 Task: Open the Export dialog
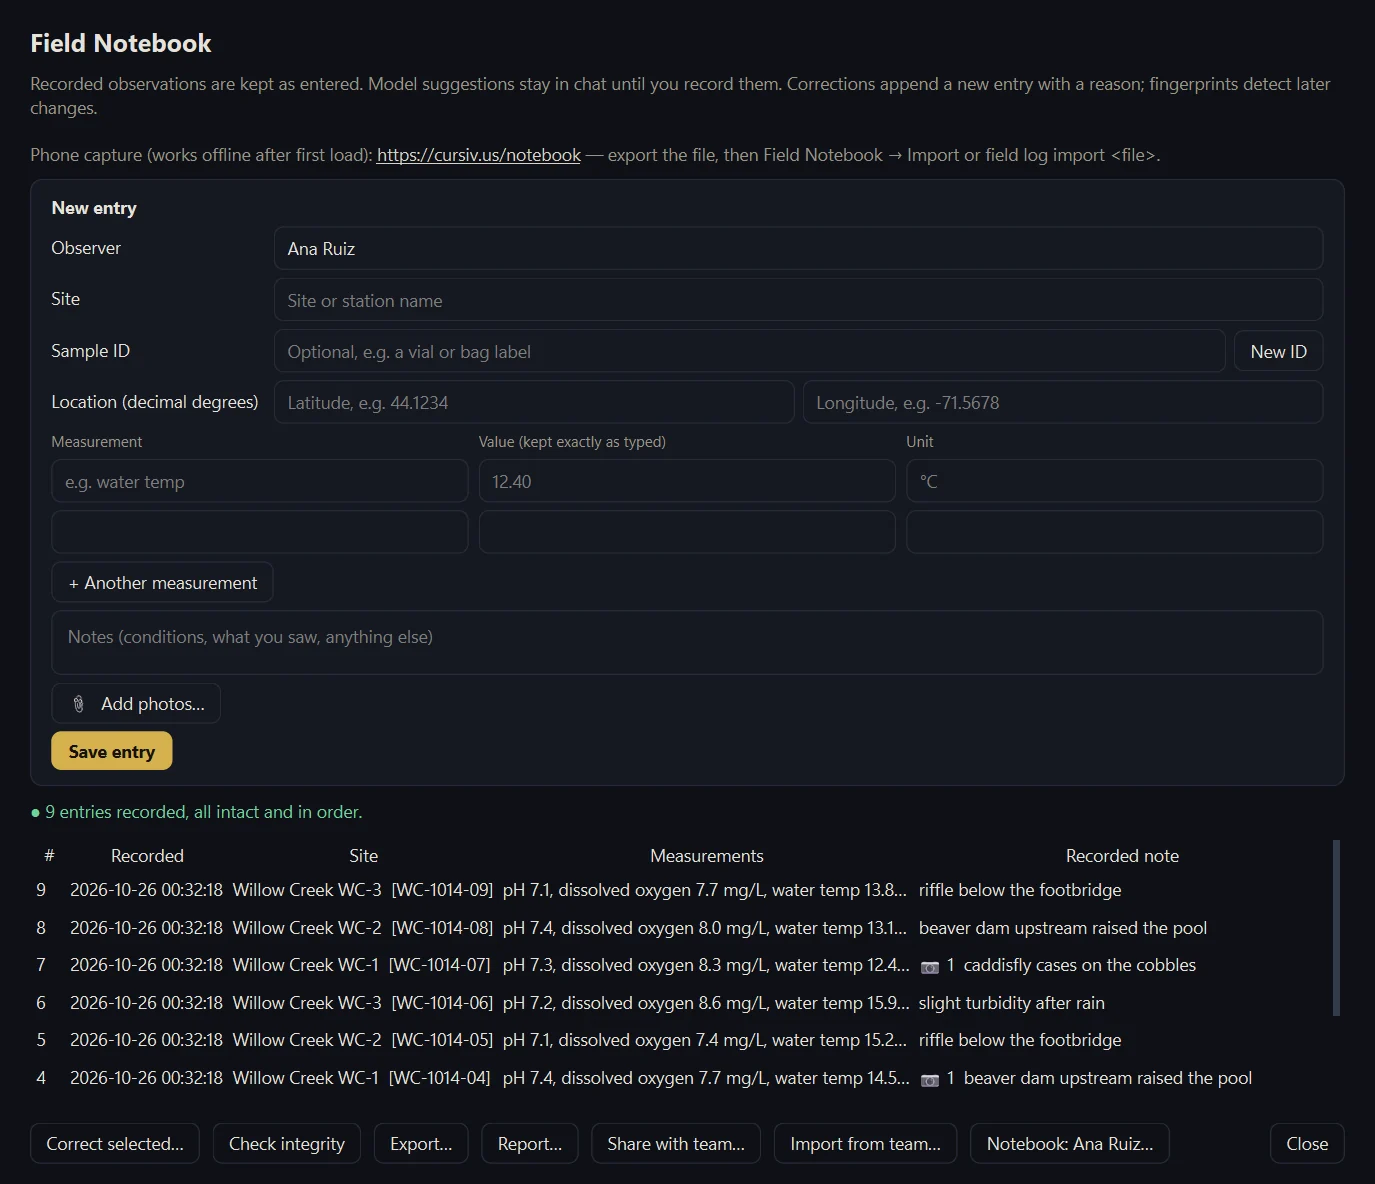pos(421,1143)
